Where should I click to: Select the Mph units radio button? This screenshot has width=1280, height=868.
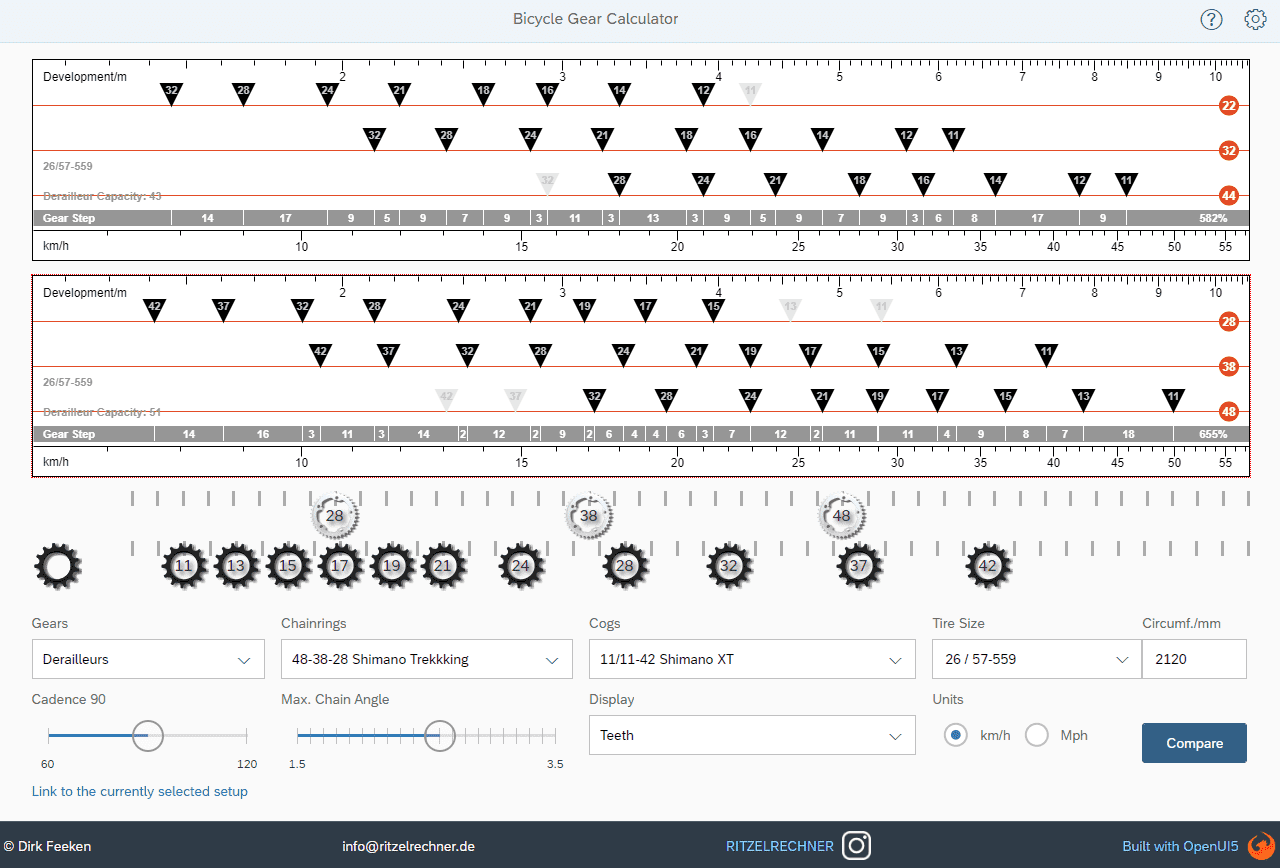1037,735
